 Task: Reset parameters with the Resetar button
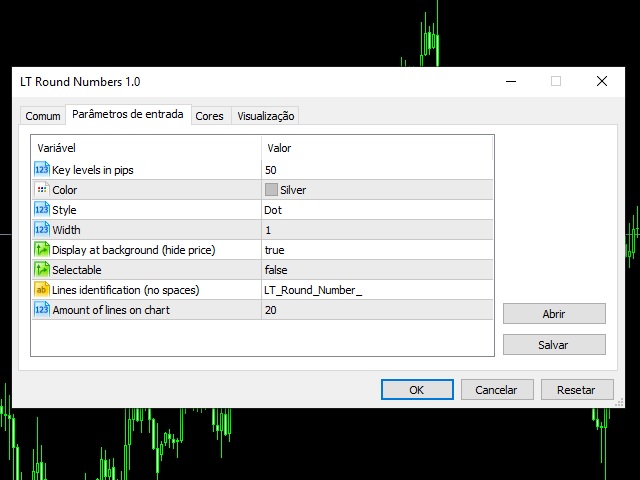tap(577, 390)
